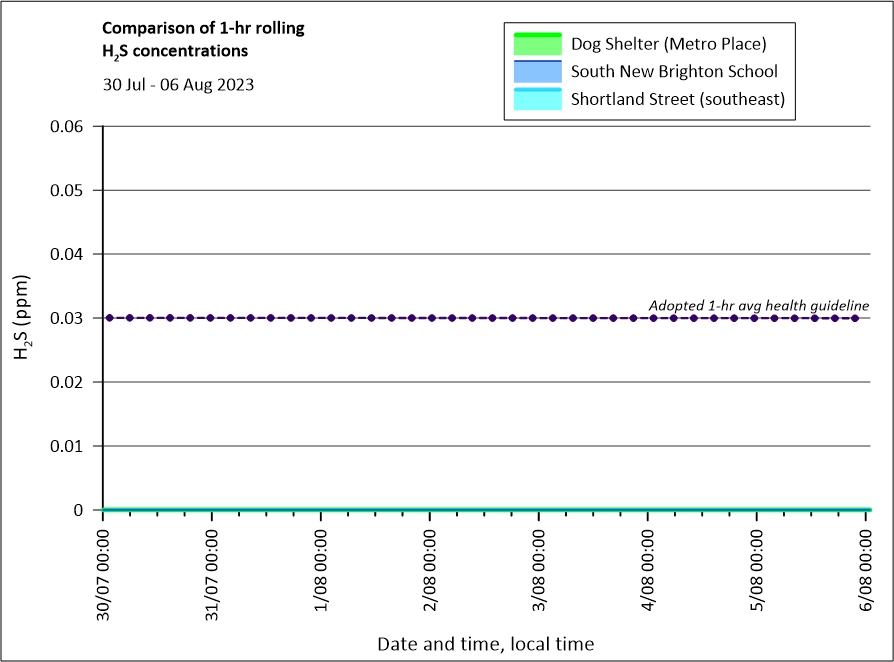The height and width of the screenshot is (662, 894).
Task: Select the Dog Shelter (Metro Place) legend label
Action: click(x=668, y=44)
